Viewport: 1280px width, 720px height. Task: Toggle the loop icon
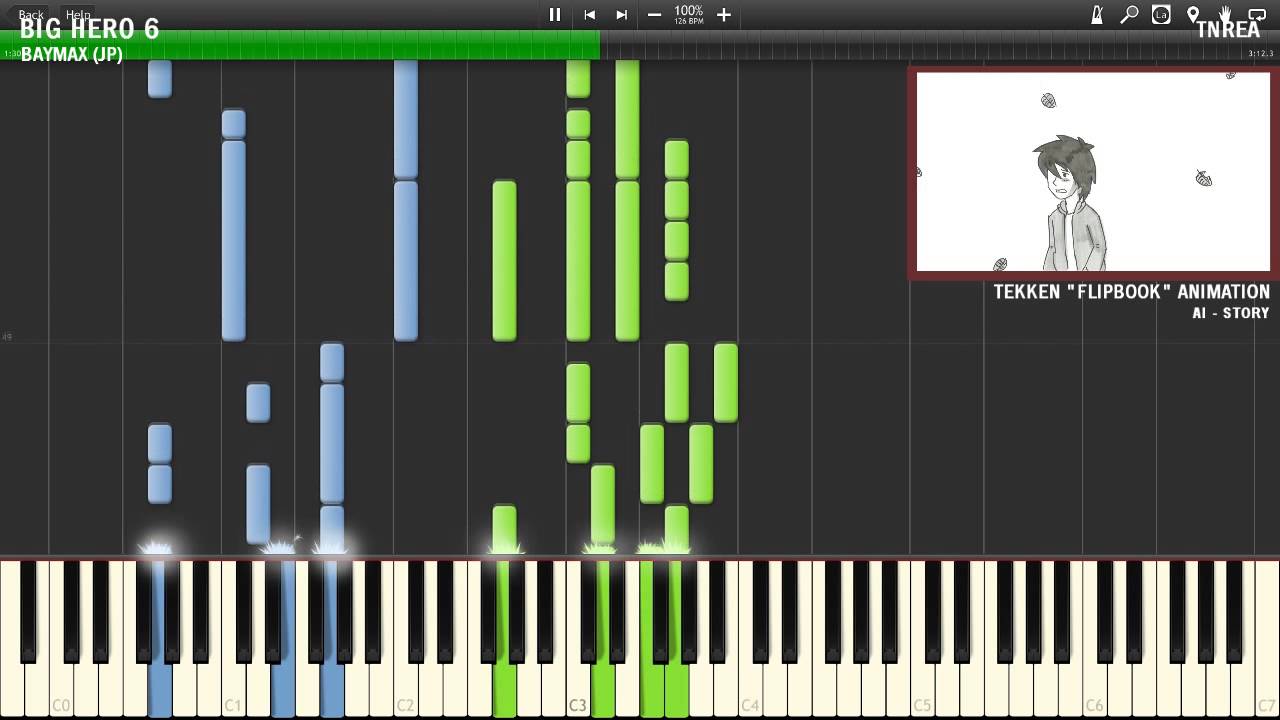click(1257, 14)
